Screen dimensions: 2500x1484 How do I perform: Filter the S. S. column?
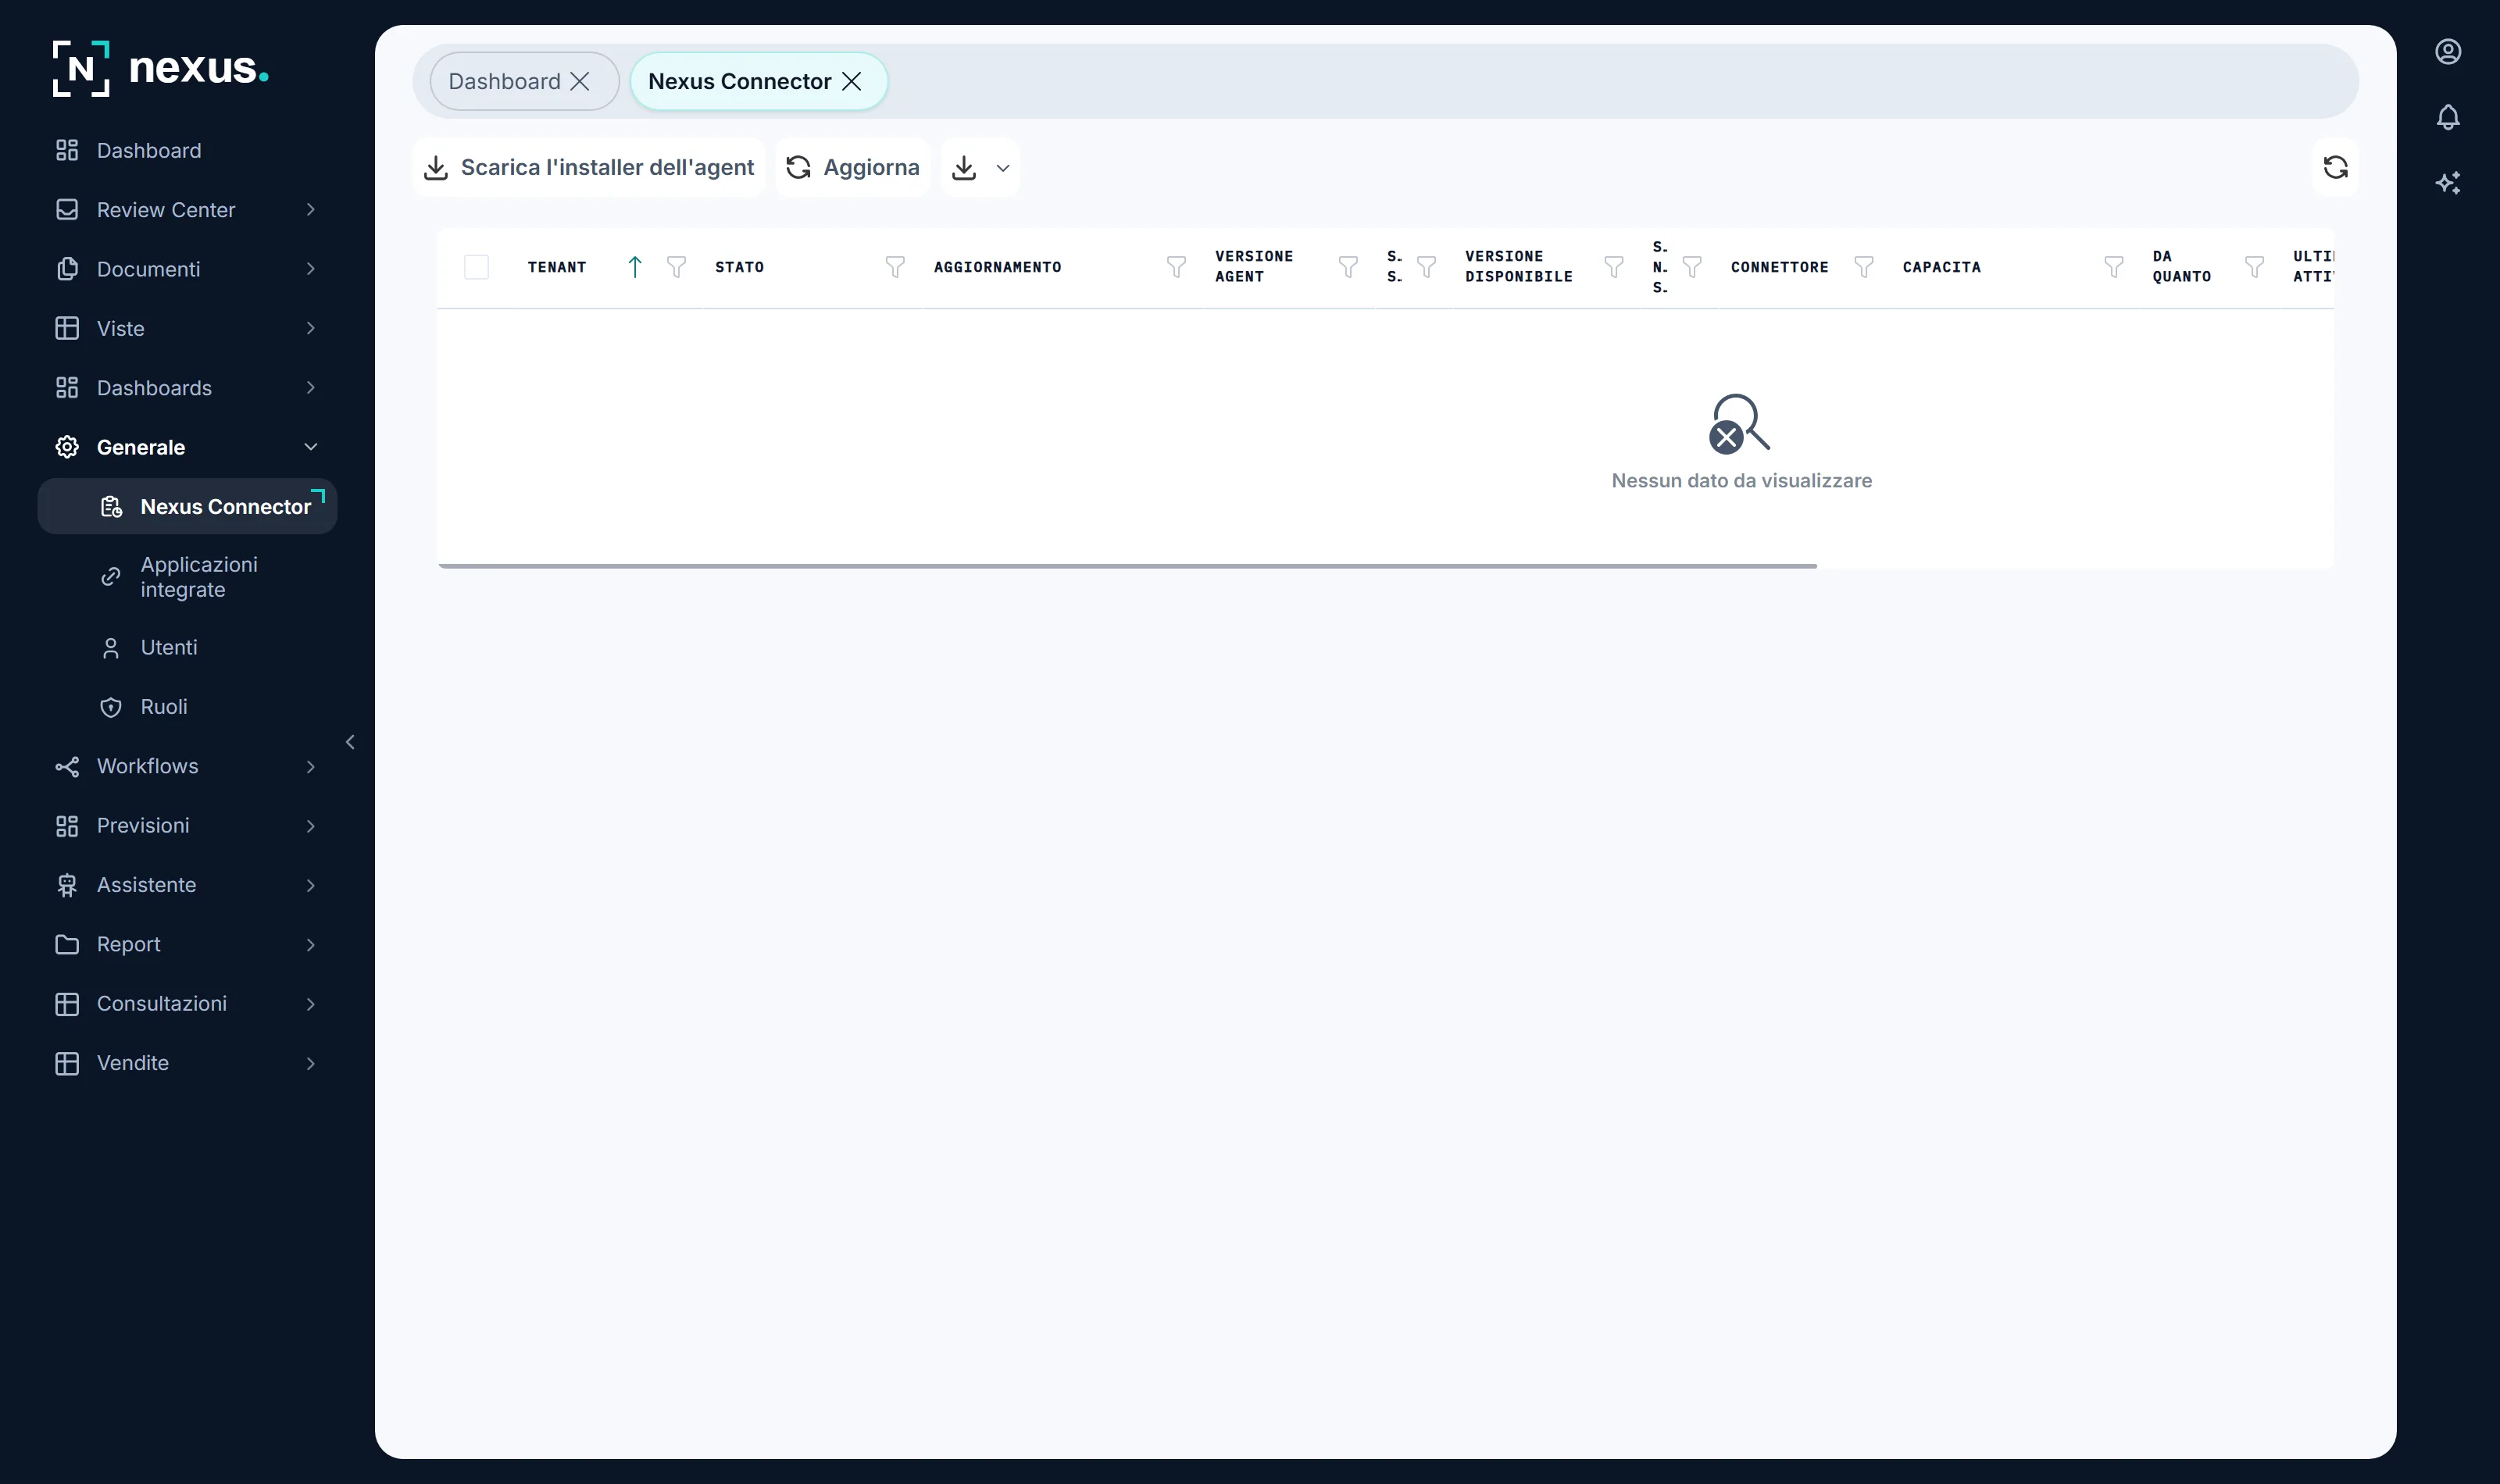[x=1426, y=267]
